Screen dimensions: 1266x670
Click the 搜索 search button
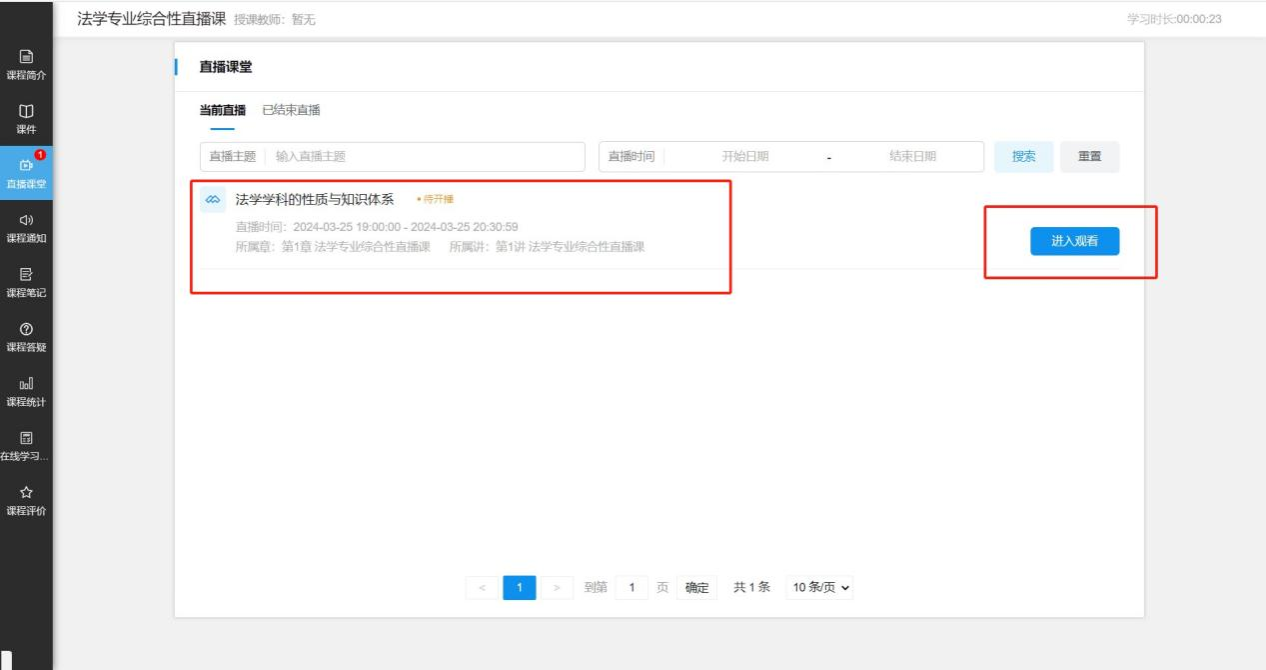pyautogui.click(x=1023, y=157)
